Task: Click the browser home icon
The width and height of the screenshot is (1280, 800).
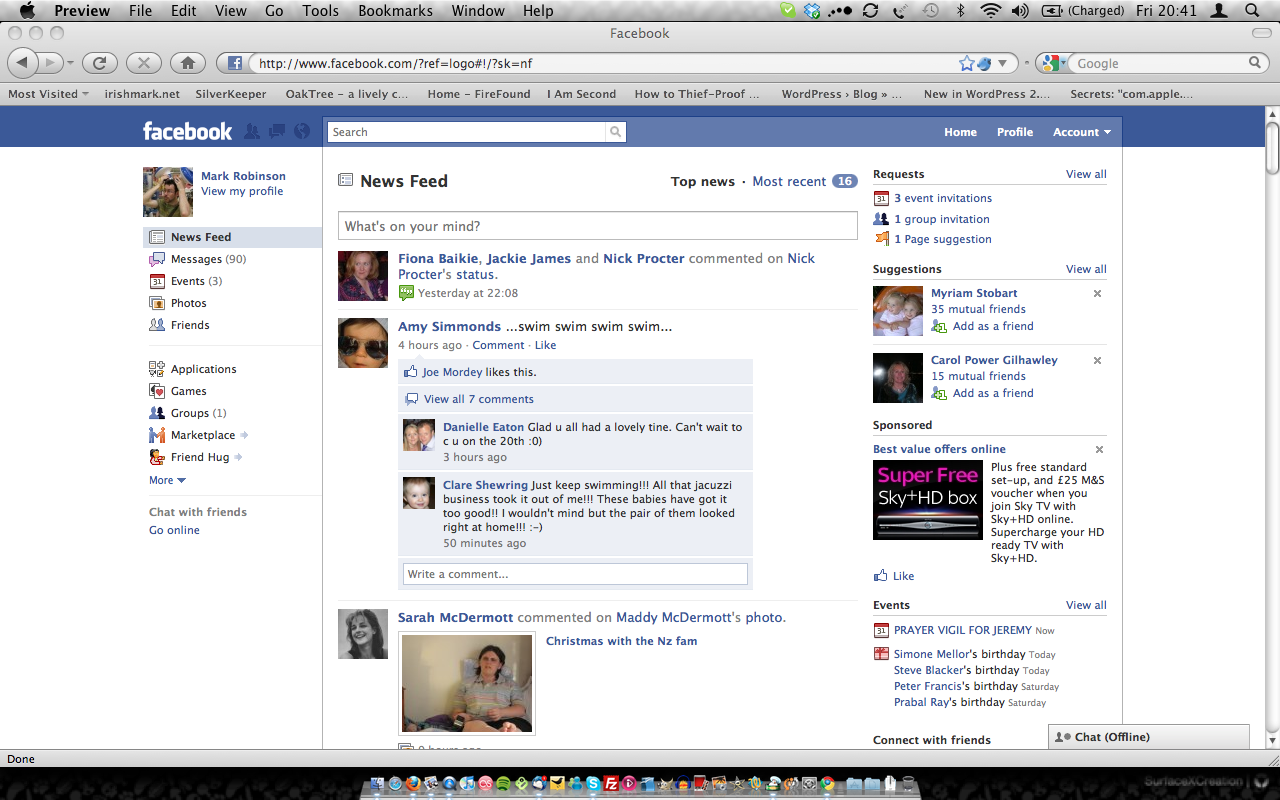Action: tap(187, 63)
